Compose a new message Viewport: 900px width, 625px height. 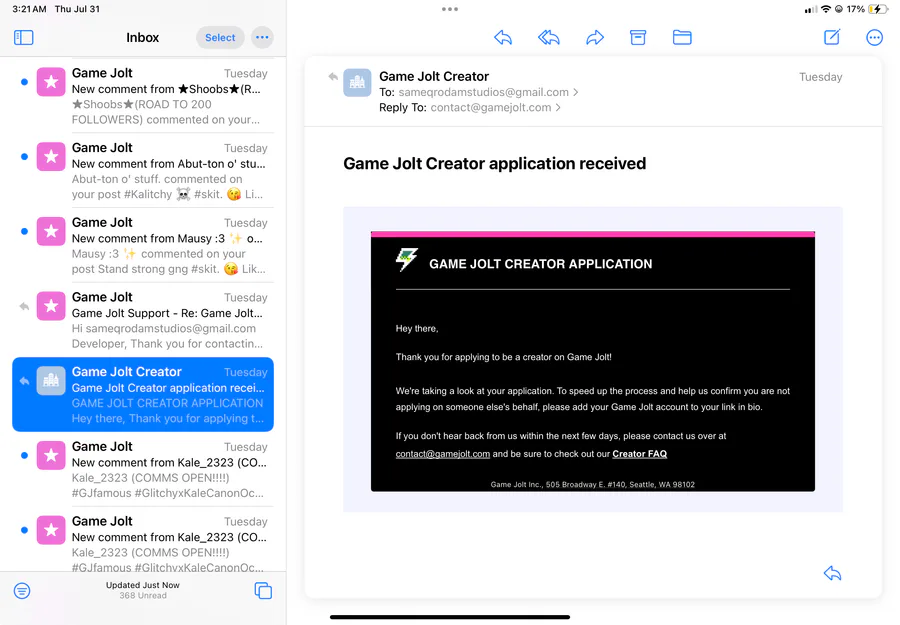(832, 37)
